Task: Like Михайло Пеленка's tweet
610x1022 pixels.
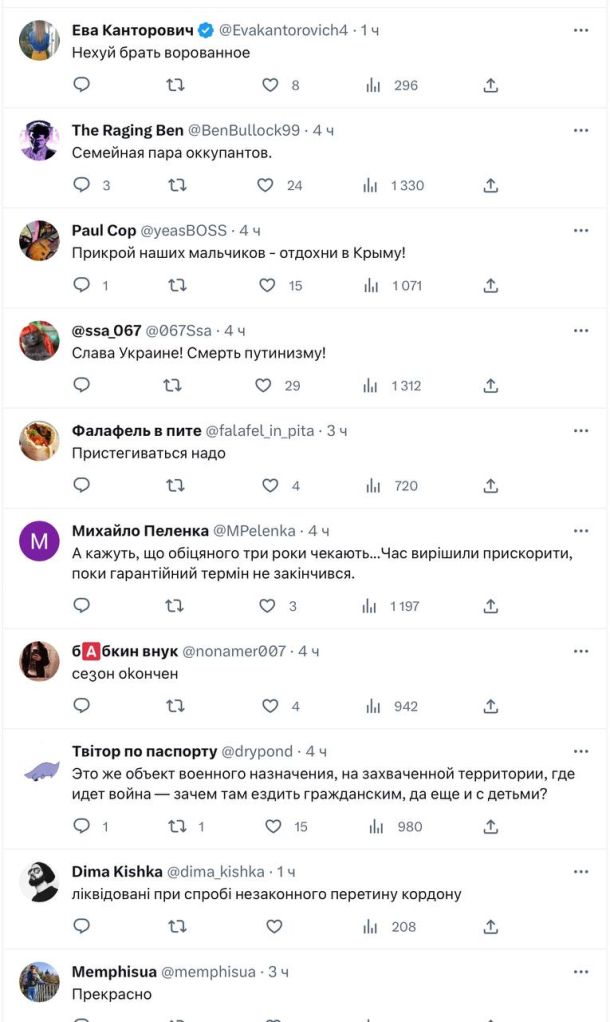Action: 267,606
